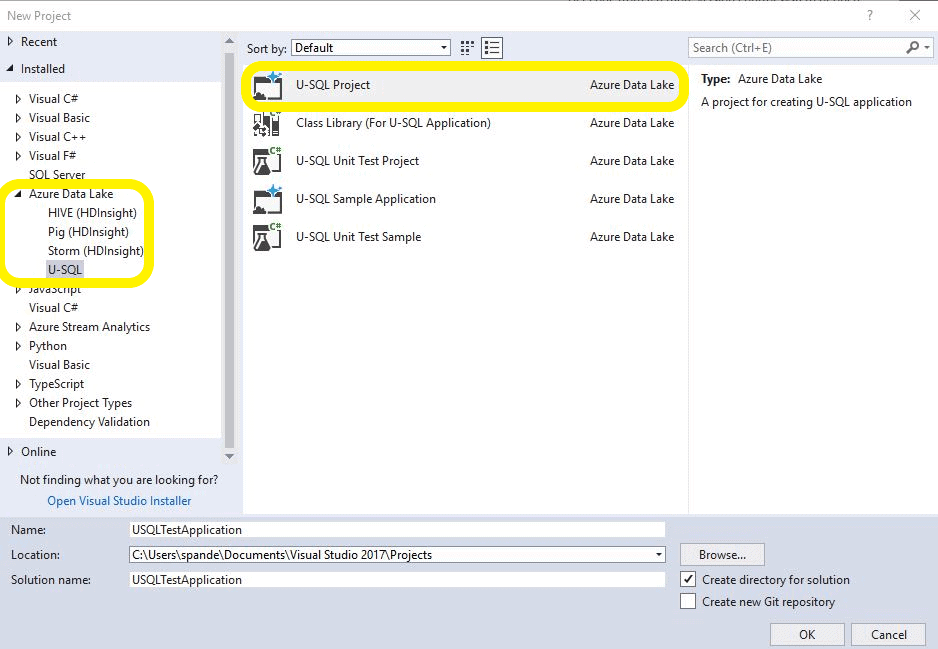Expand the Recent section
This screenshot has height=649, width=938.
[x=10, y=41]
